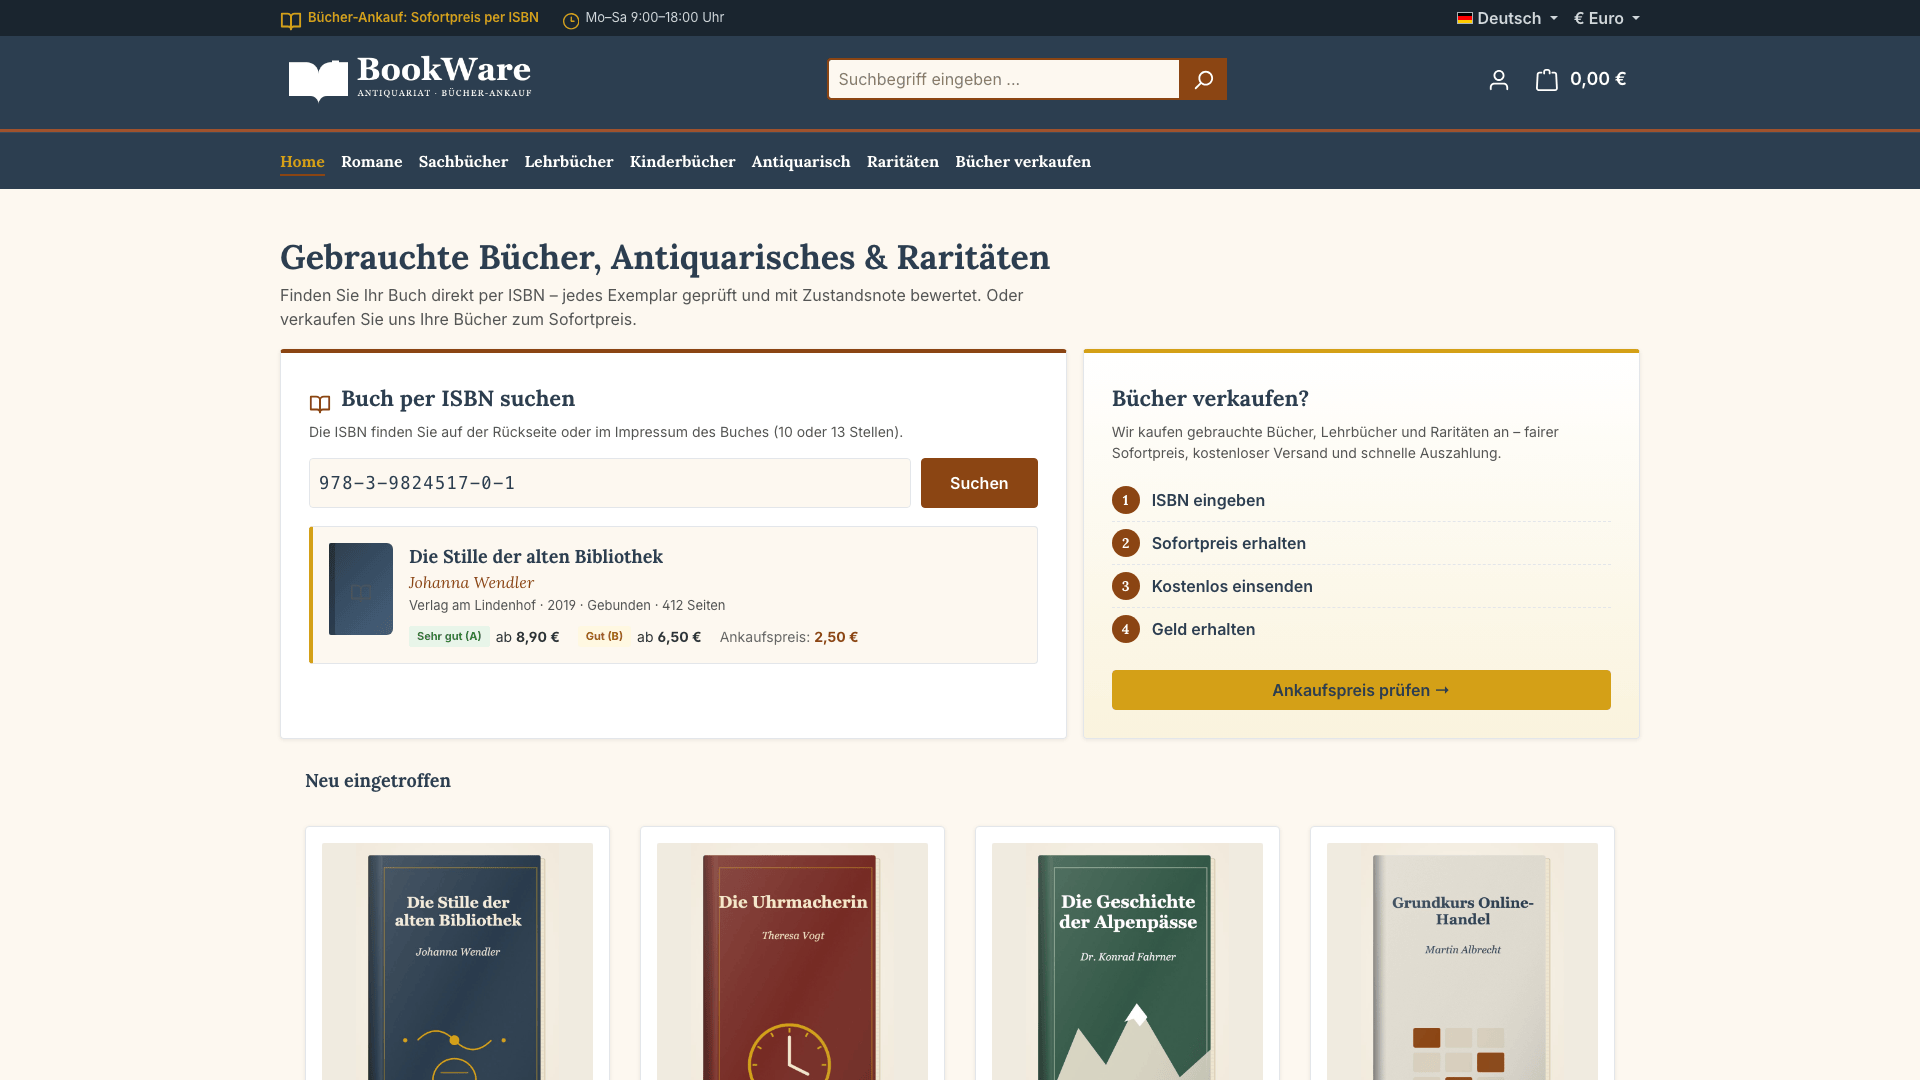Focus the Suchbegriff eingeben search field

1004,79
